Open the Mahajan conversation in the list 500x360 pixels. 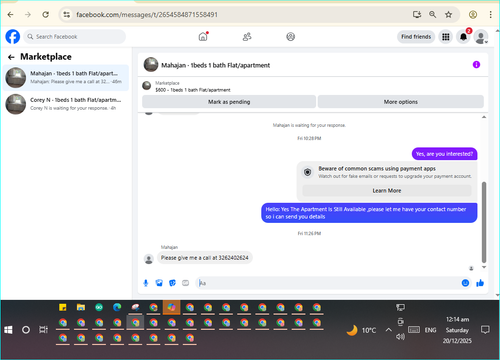click(x=66, y=77)
